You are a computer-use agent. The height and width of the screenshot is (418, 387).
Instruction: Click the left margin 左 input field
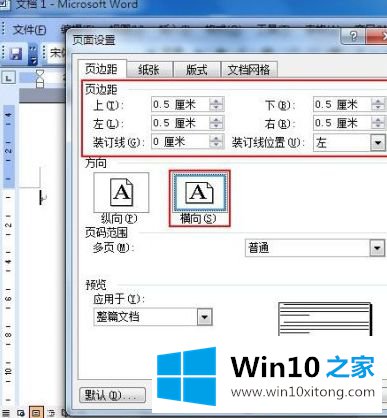point(180,123)
